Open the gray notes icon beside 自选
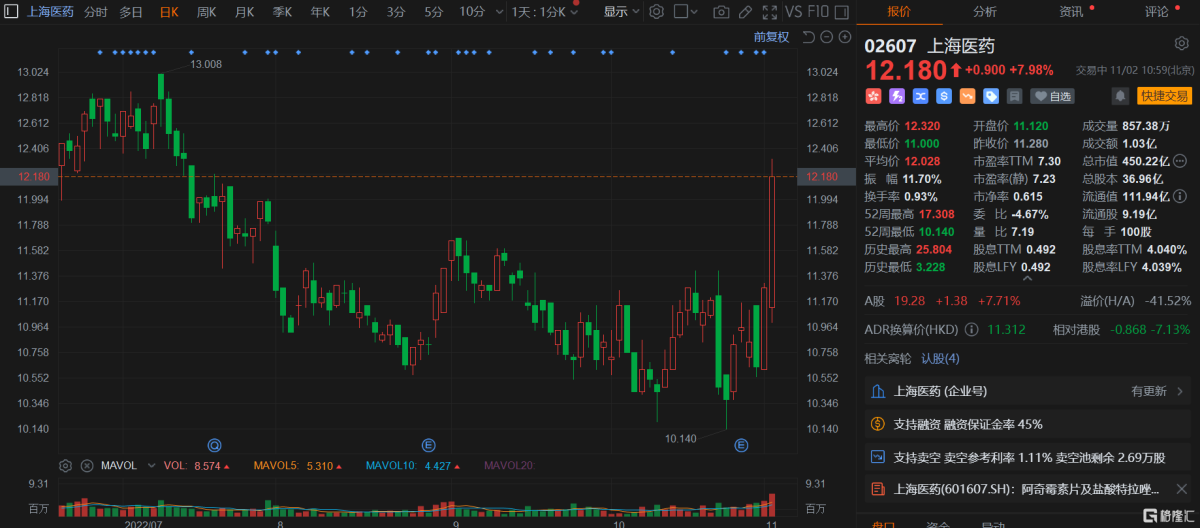The height and width of the screenshot is (528, 1200). pyautogui.click(x=1014, y=96)
